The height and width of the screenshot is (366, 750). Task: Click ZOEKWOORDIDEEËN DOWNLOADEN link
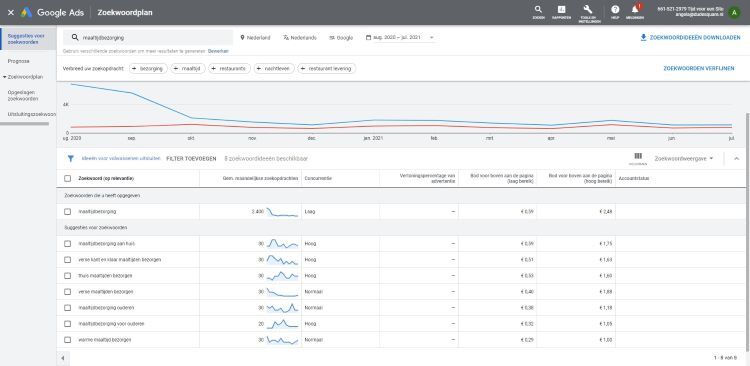[x=690, y=38]
